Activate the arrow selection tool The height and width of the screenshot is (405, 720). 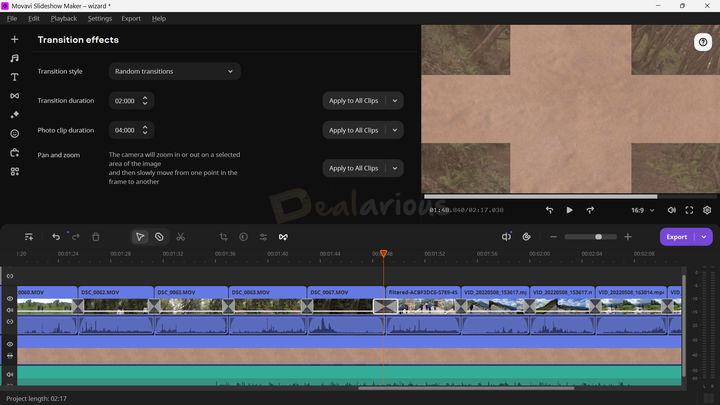[140, 237]
